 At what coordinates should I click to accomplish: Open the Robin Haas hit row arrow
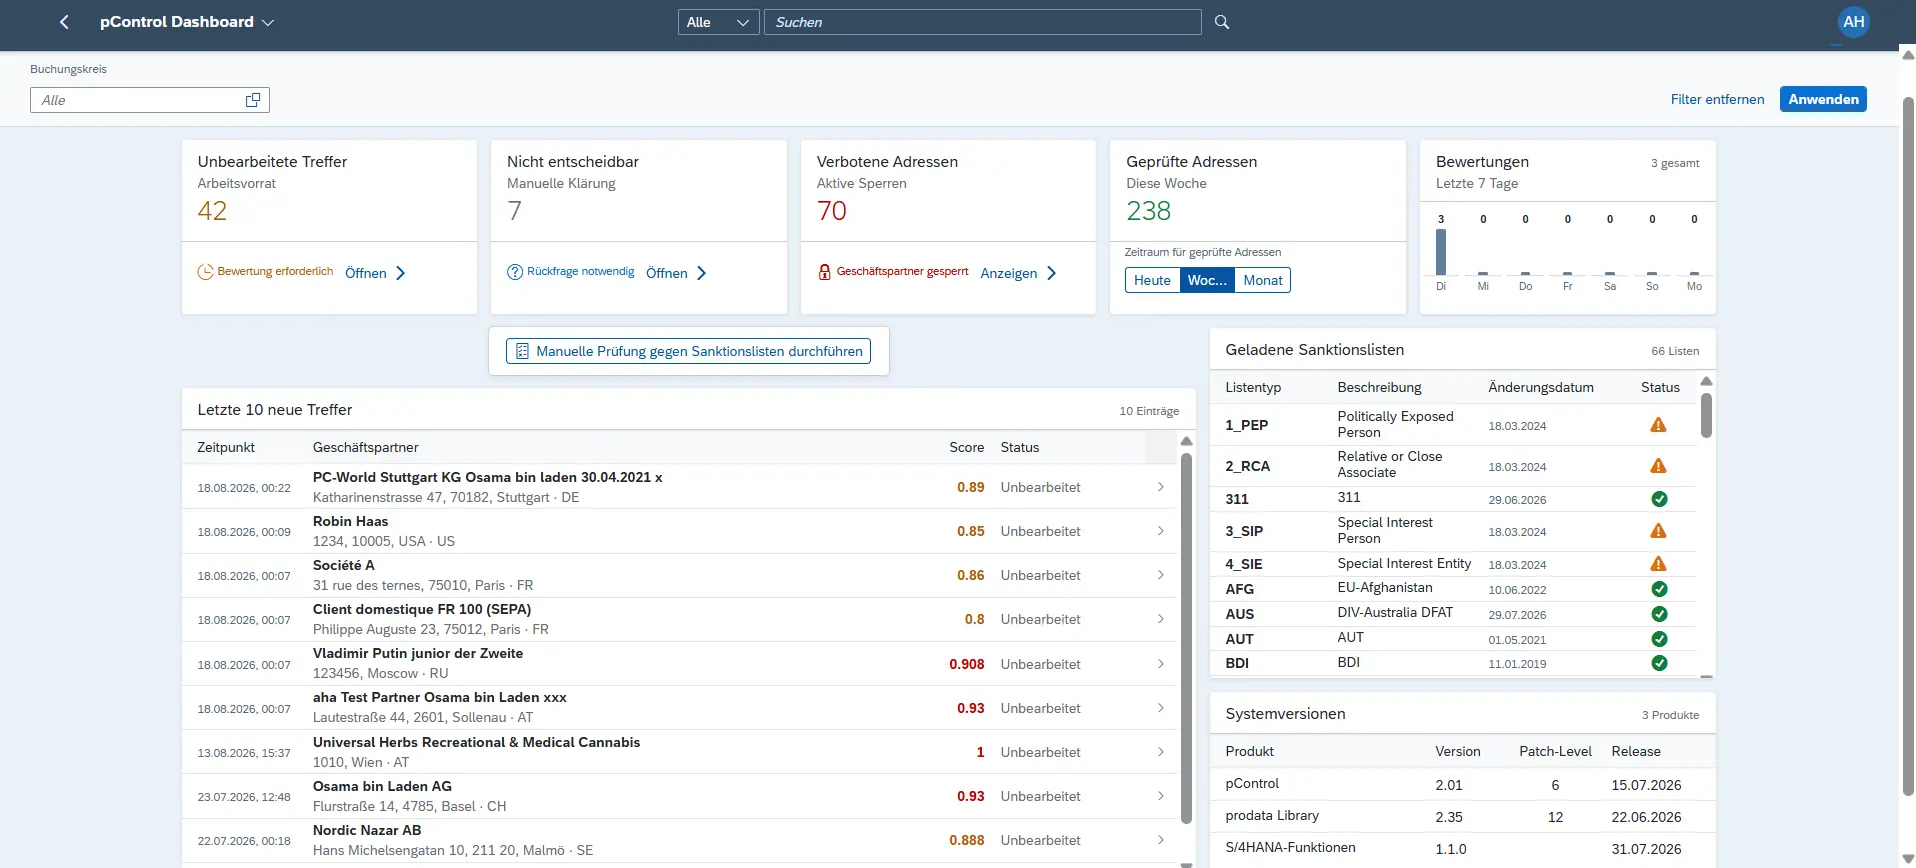point(1160,531)
